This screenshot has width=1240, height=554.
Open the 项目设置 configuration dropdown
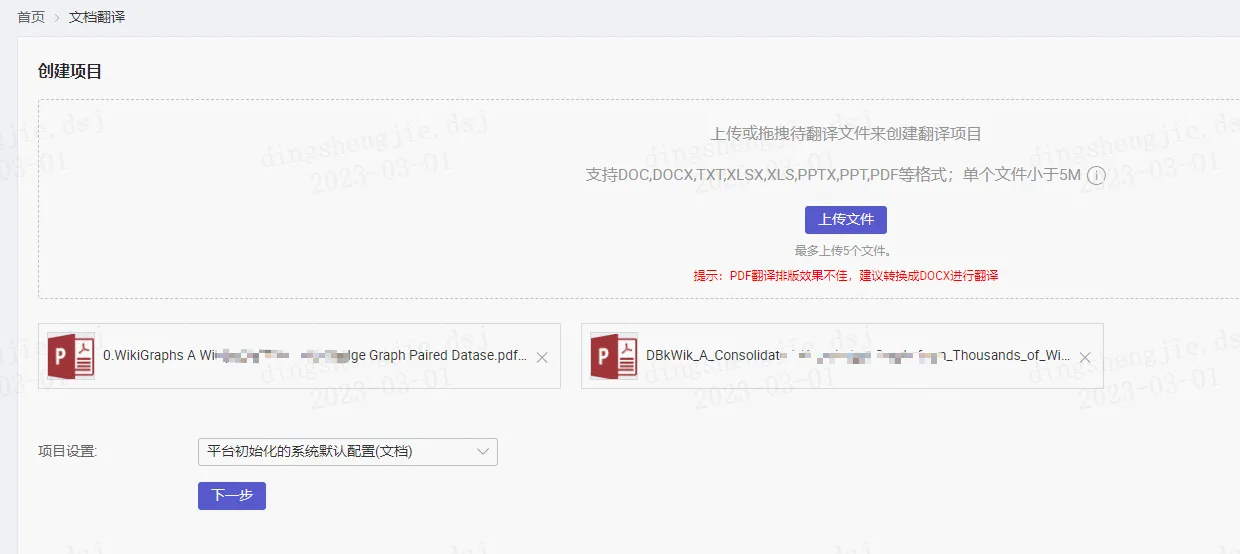348,451
